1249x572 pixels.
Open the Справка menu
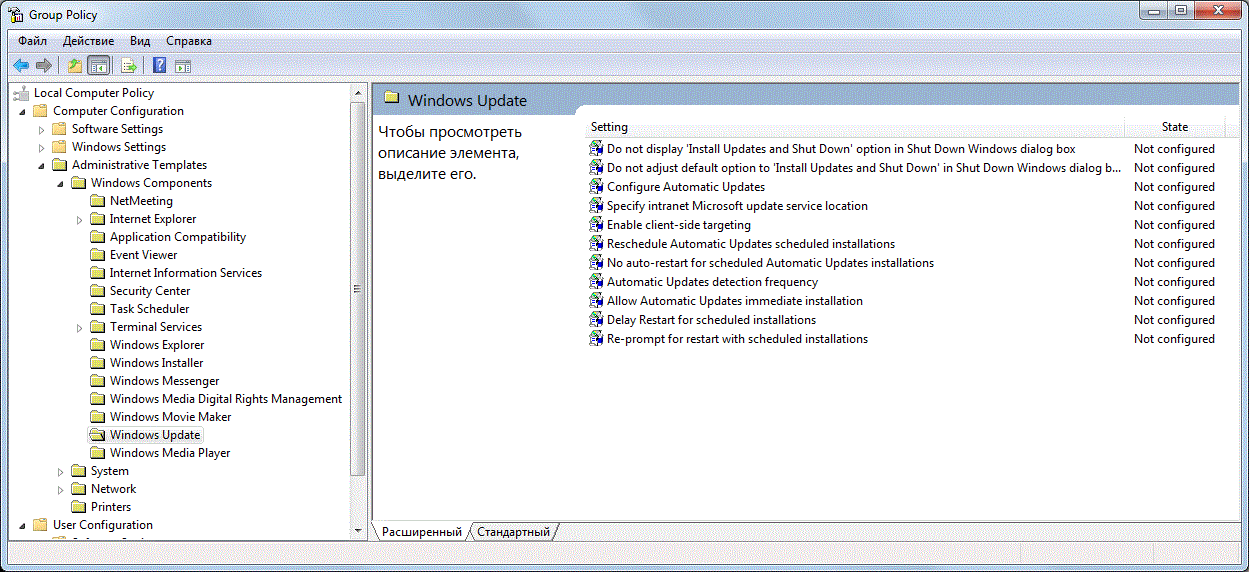[189, 41]
